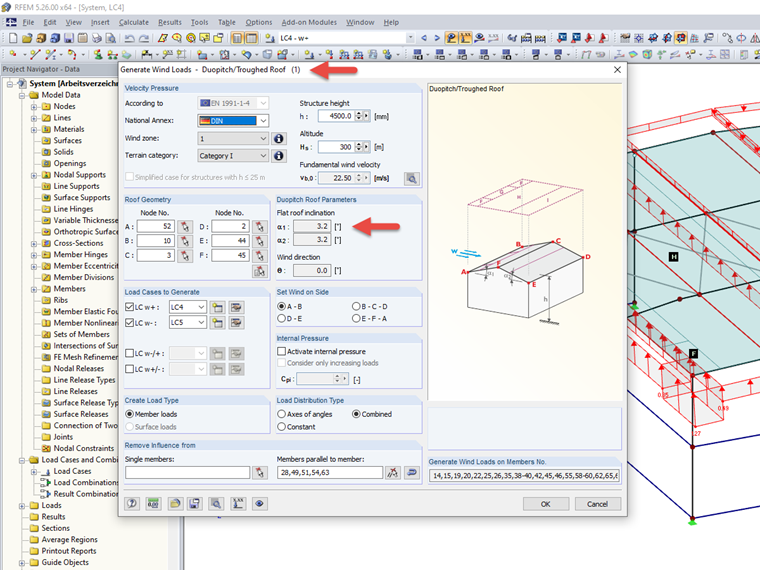The width and height of the screenshot is (760, 570).
Task: Click the Save icon in main toolbar
Action: 69,38
